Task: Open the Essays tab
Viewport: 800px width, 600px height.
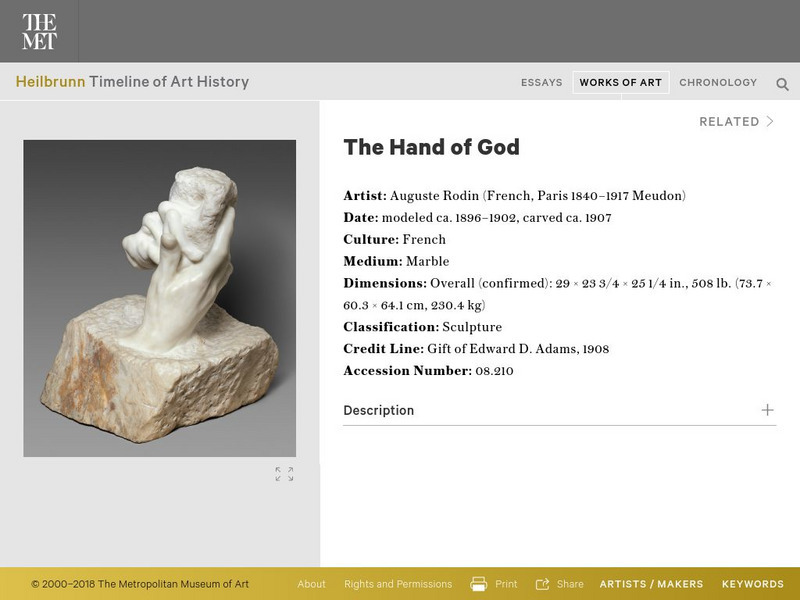Action: [541, 83]
